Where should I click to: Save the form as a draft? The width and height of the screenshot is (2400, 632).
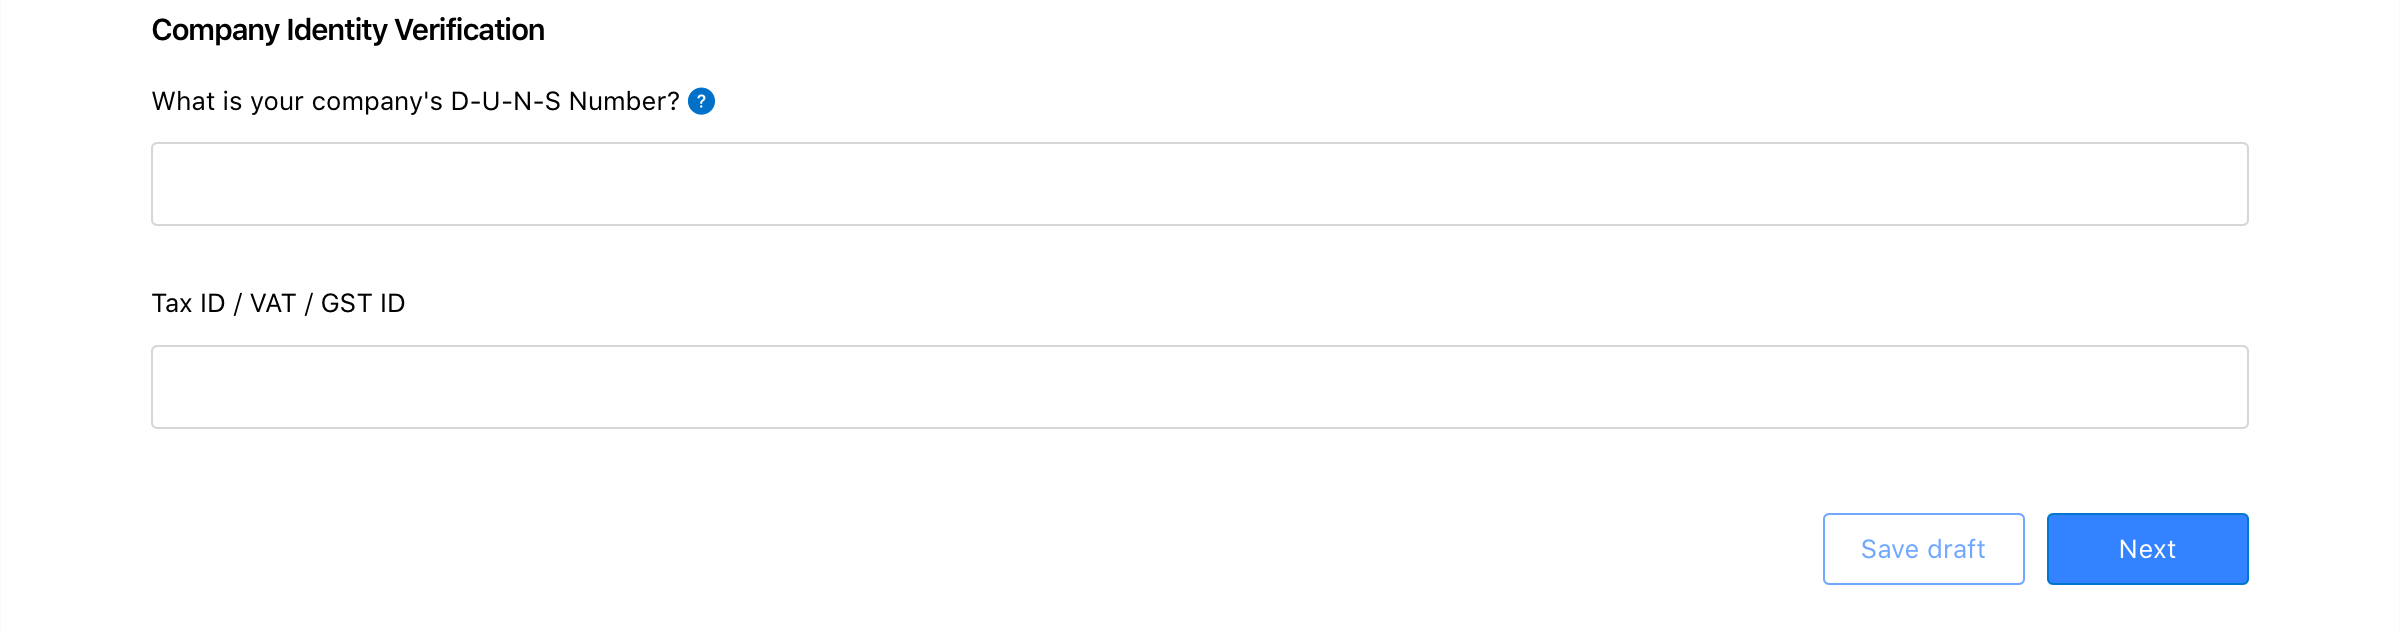point(1923,549)
